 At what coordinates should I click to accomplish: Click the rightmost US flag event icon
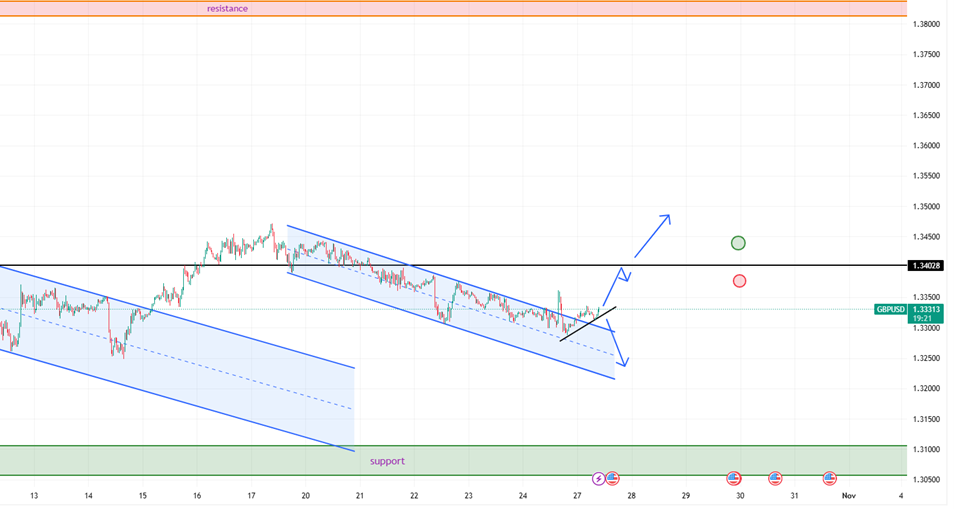(x=830, y=479)
